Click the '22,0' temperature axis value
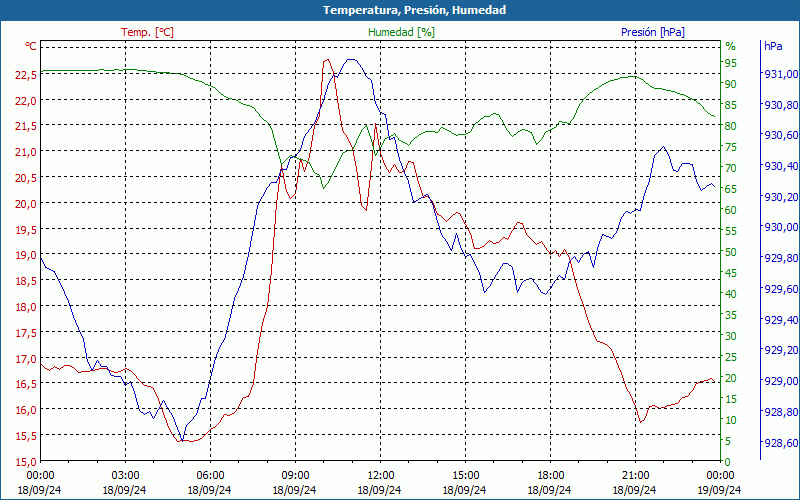This screenshot has height=500, width=800. pyautogui.click(x=26, y=101)
